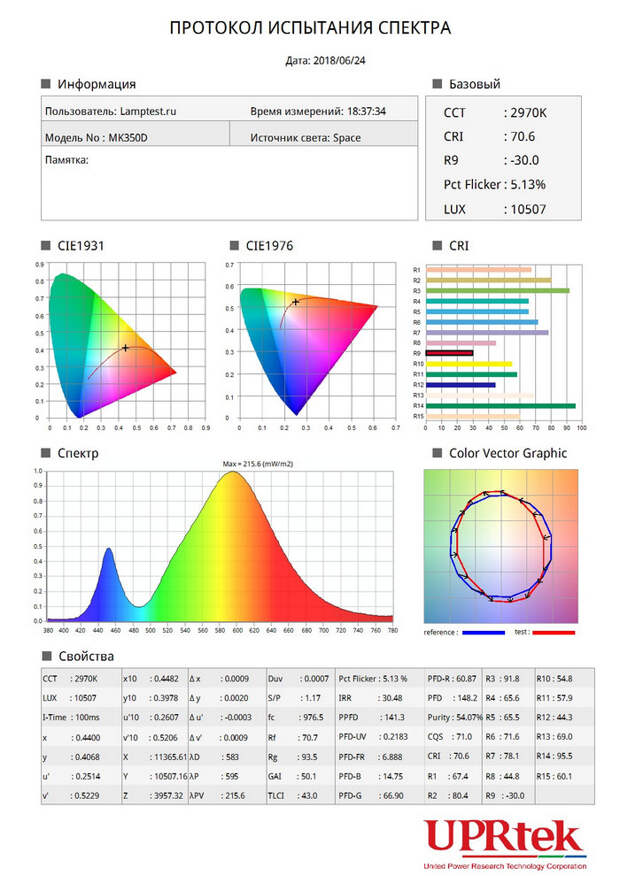Screen dimensions: 620x876
Task: Click the Модель No MK350D field
Action: pyautogui.click(x=135, y=137)
